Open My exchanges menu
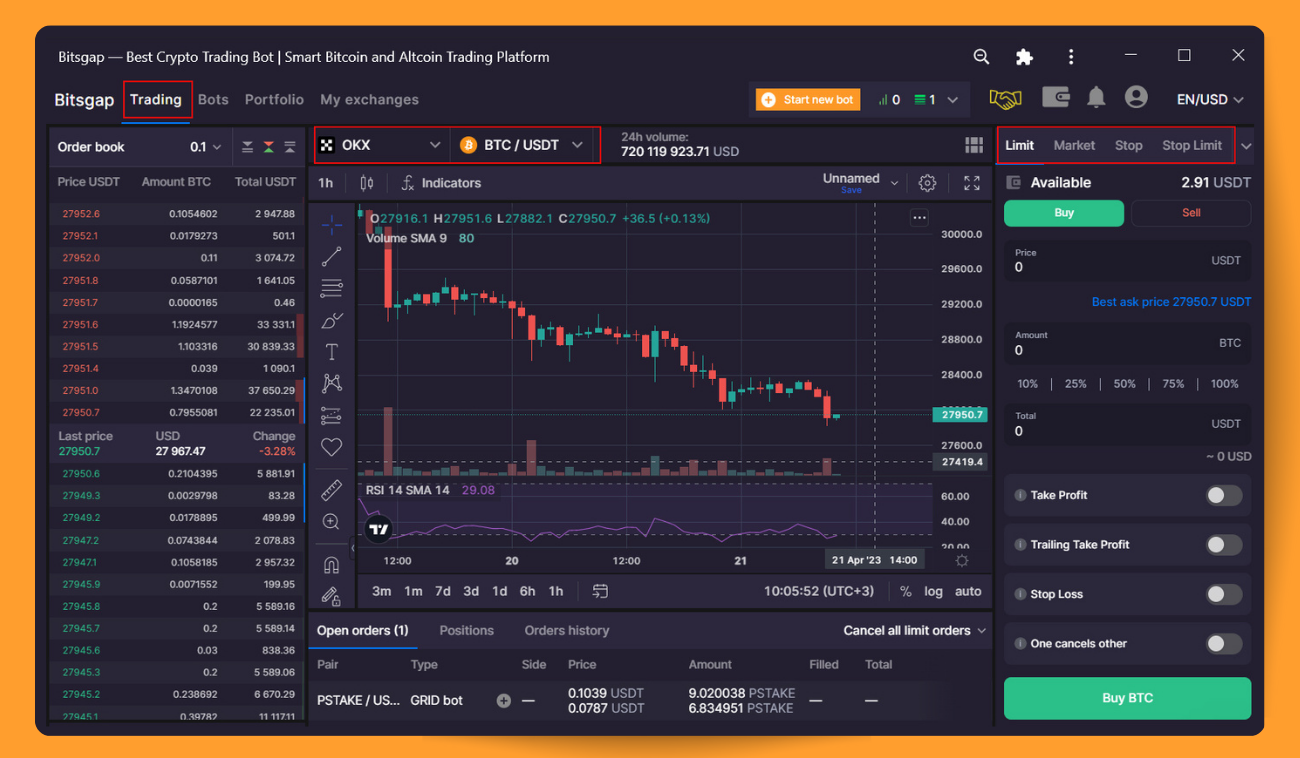 click(x=369, y=99)
